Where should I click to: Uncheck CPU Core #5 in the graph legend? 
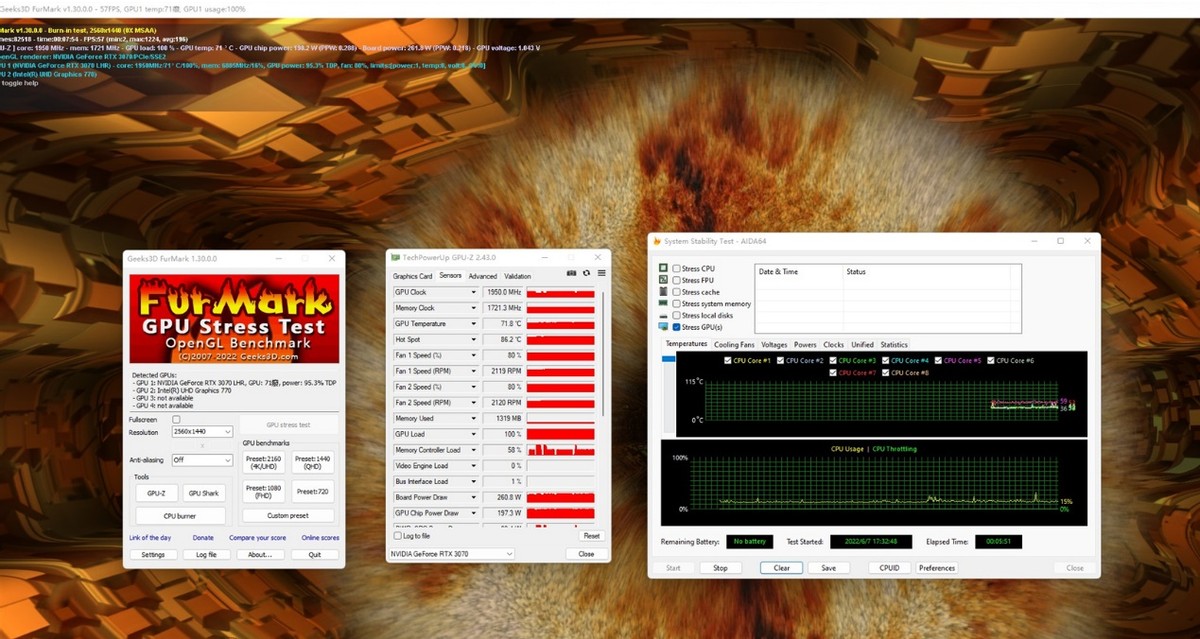tap(937, 360)
